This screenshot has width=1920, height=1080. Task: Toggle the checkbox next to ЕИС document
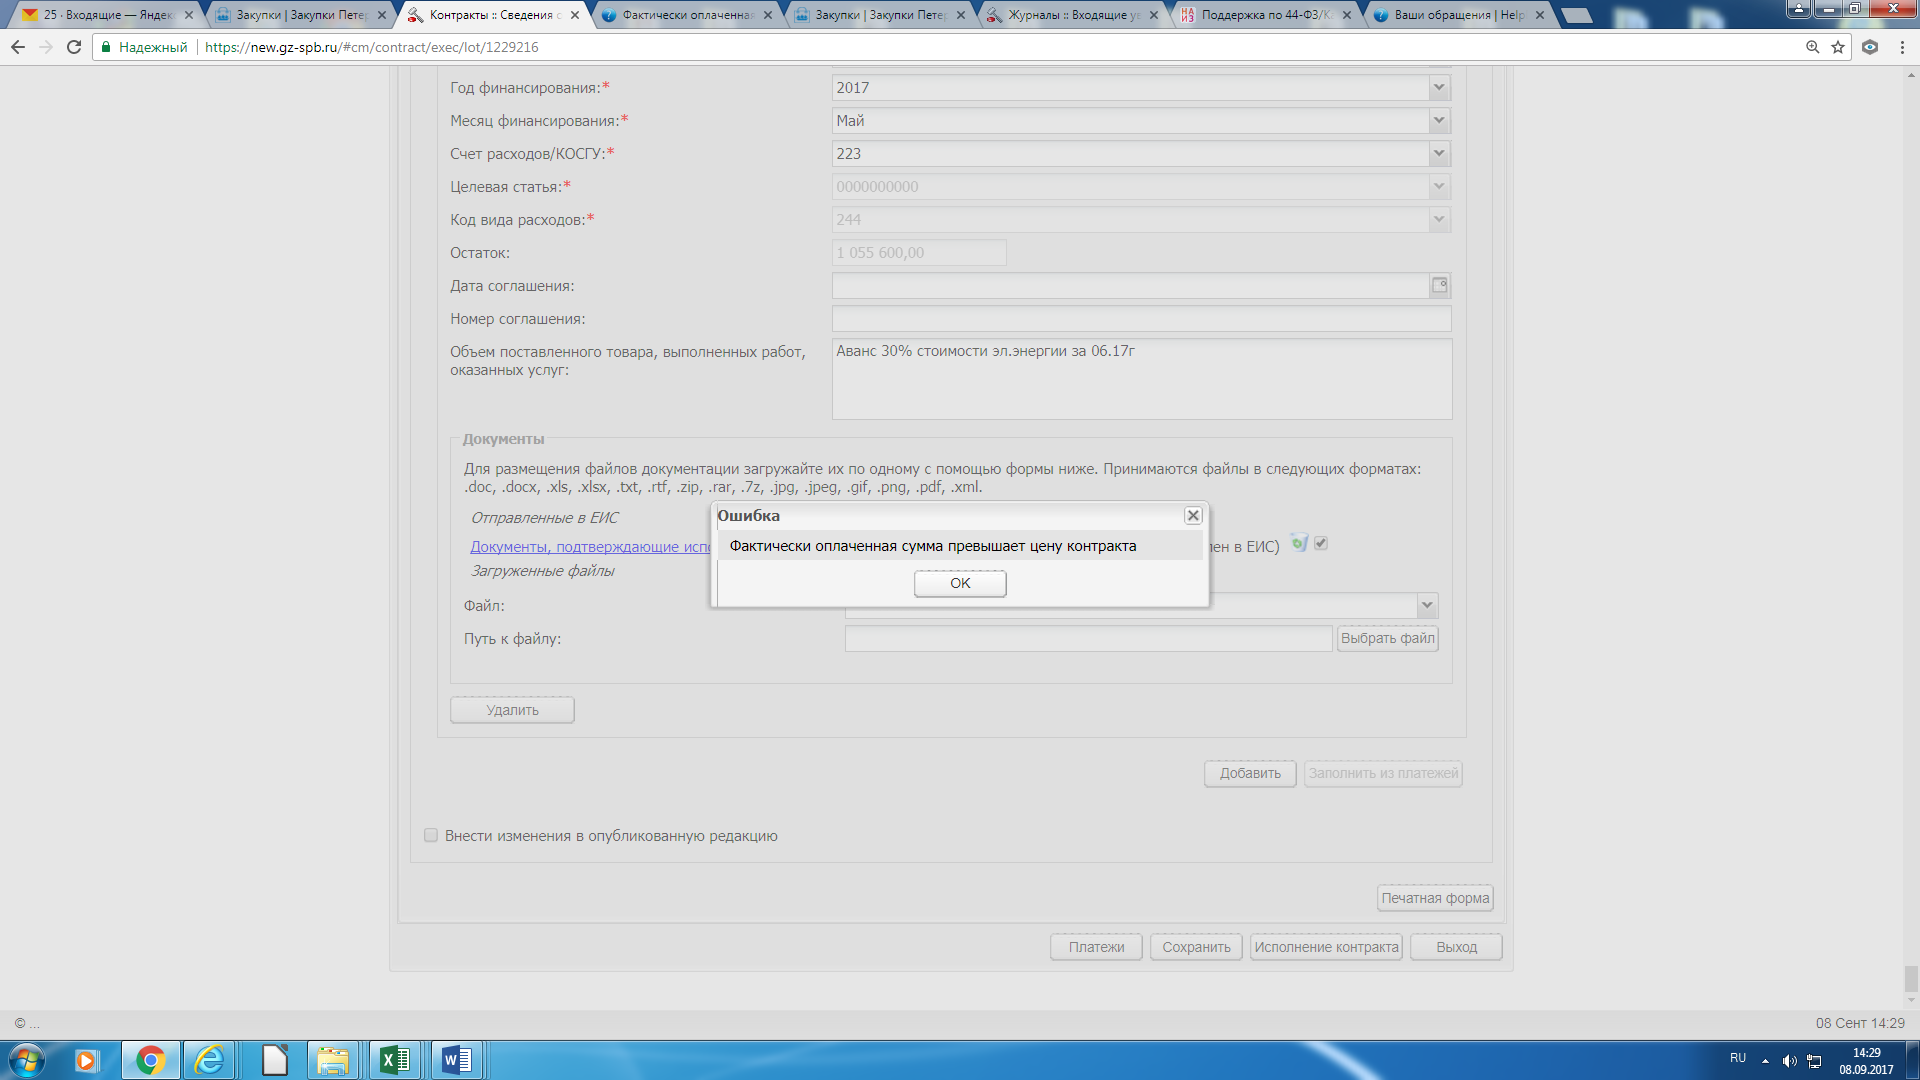1321,543
